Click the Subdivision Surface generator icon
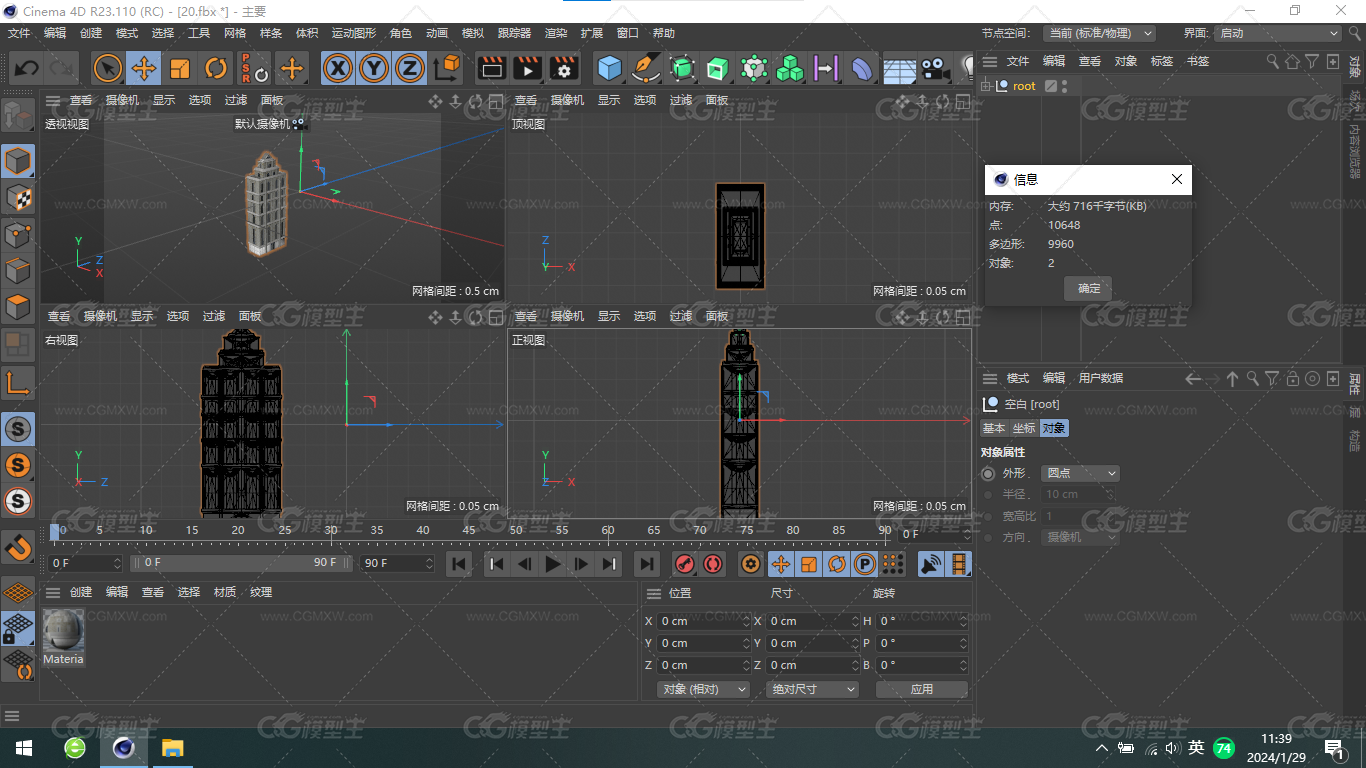 (x=682, y=68)
